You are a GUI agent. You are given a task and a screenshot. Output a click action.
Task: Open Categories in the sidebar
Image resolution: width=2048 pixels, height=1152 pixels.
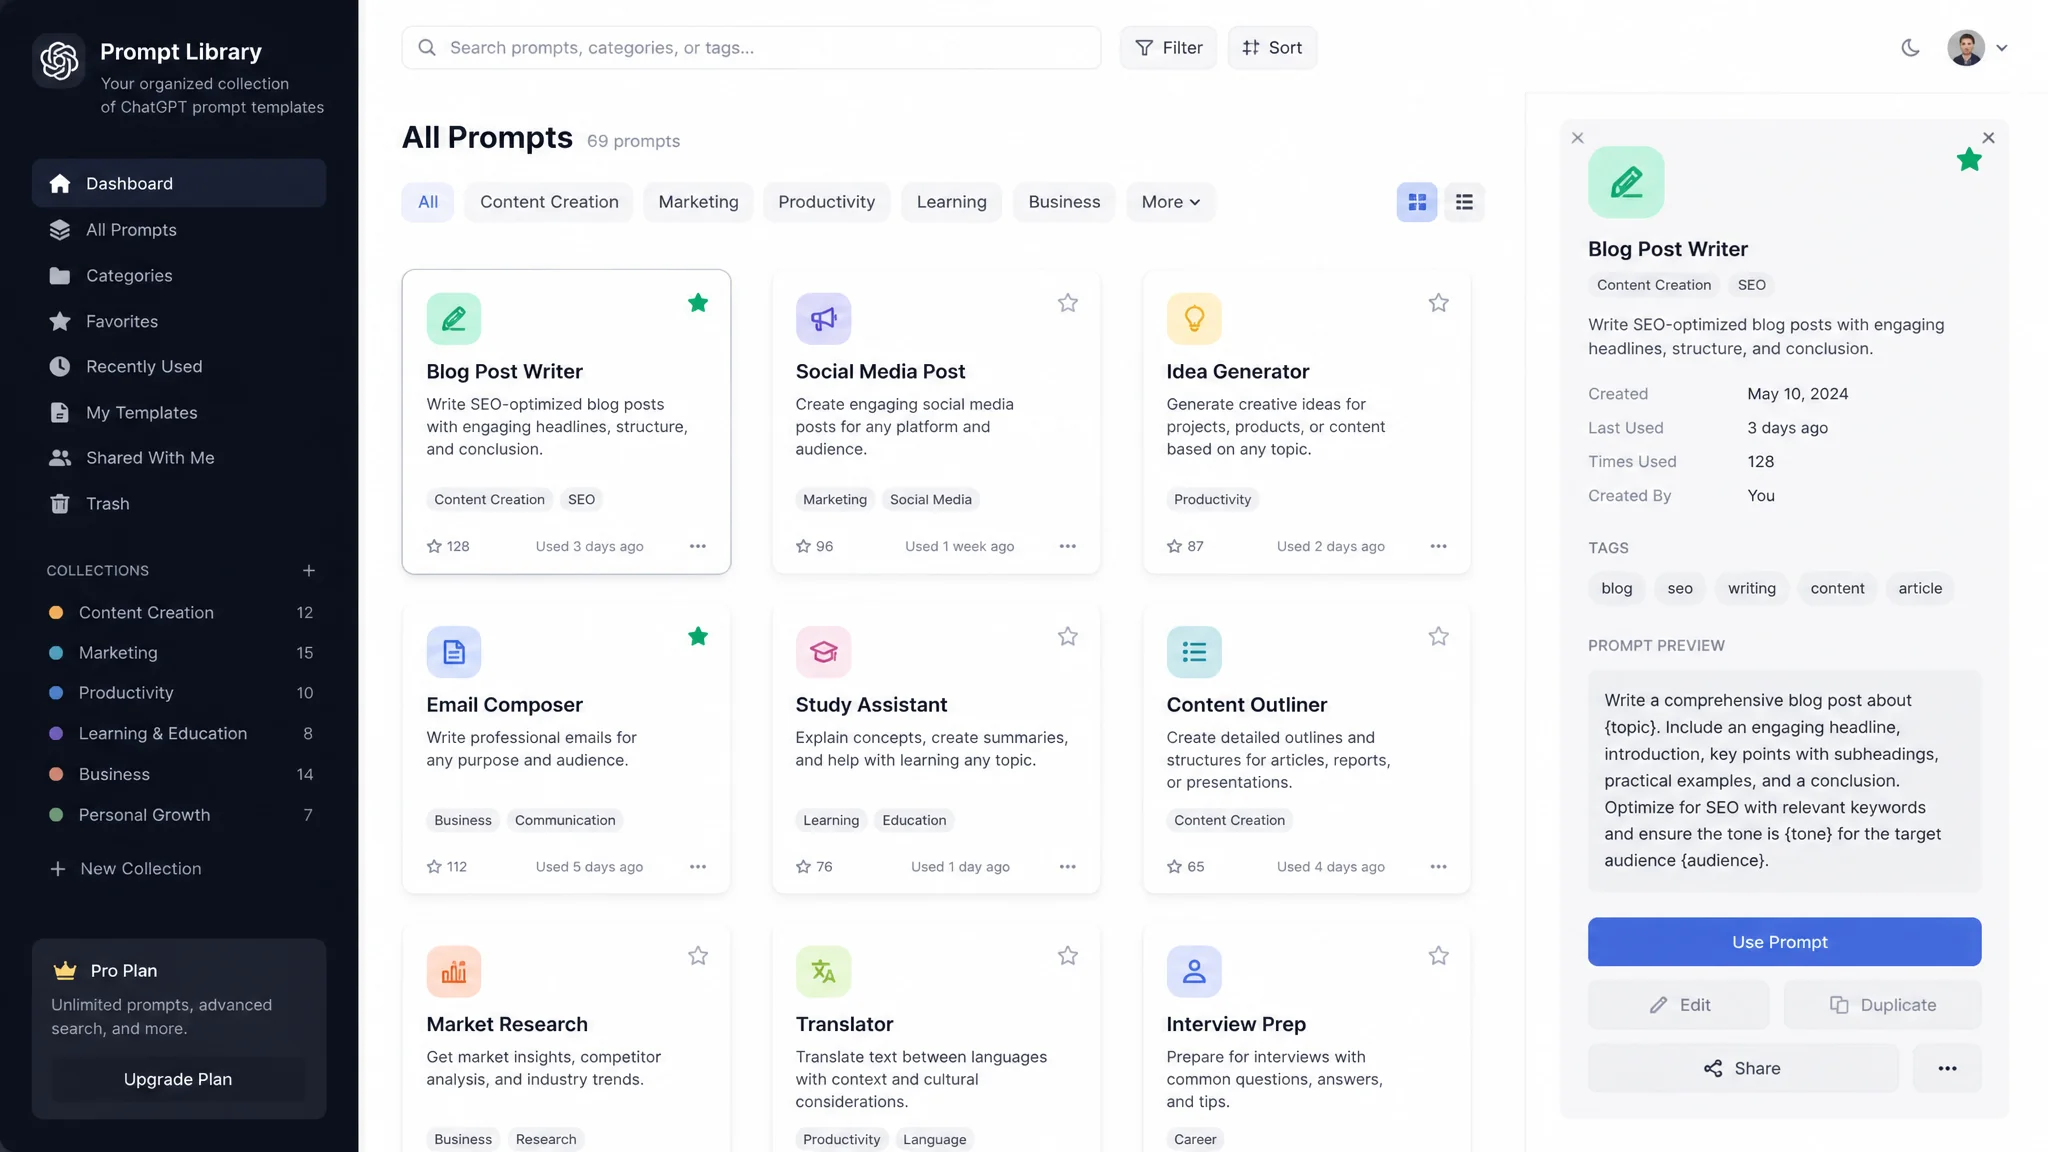coord(179,275)
